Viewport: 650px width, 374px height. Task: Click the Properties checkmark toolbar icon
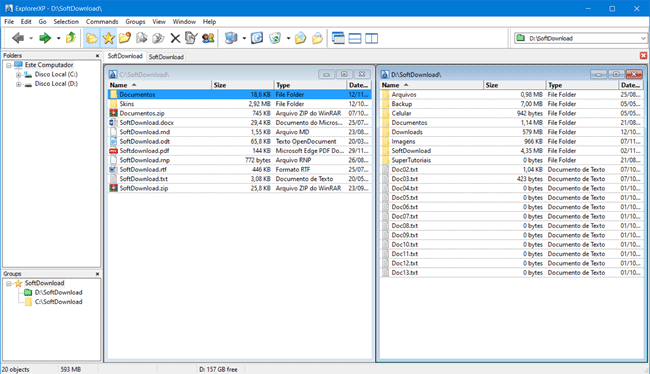(191, 38)
